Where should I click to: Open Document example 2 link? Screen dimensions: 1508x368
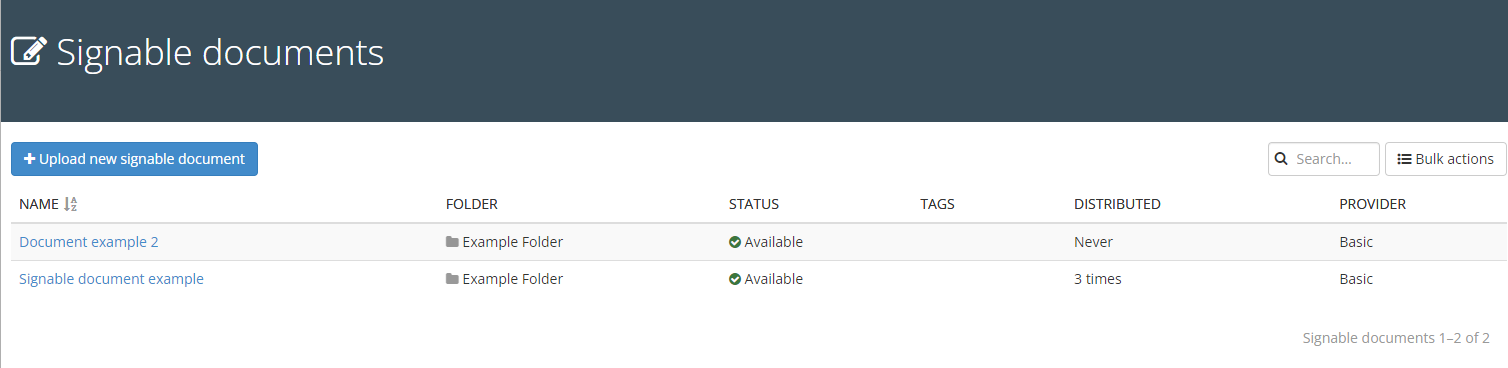tap(89, 242)
